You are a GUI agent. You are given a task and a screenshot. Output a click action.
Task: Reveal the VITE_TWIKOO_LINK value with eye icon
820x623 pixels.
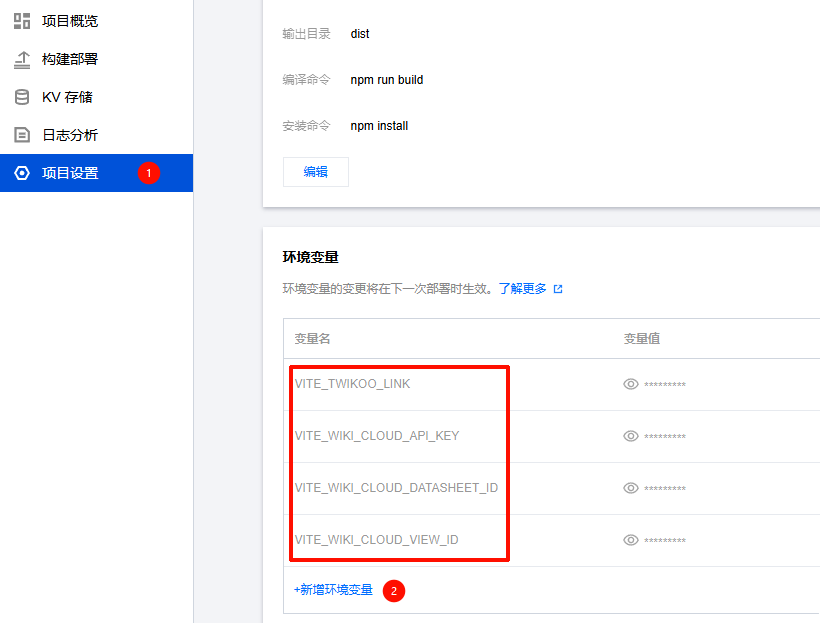tap(631, 384)
